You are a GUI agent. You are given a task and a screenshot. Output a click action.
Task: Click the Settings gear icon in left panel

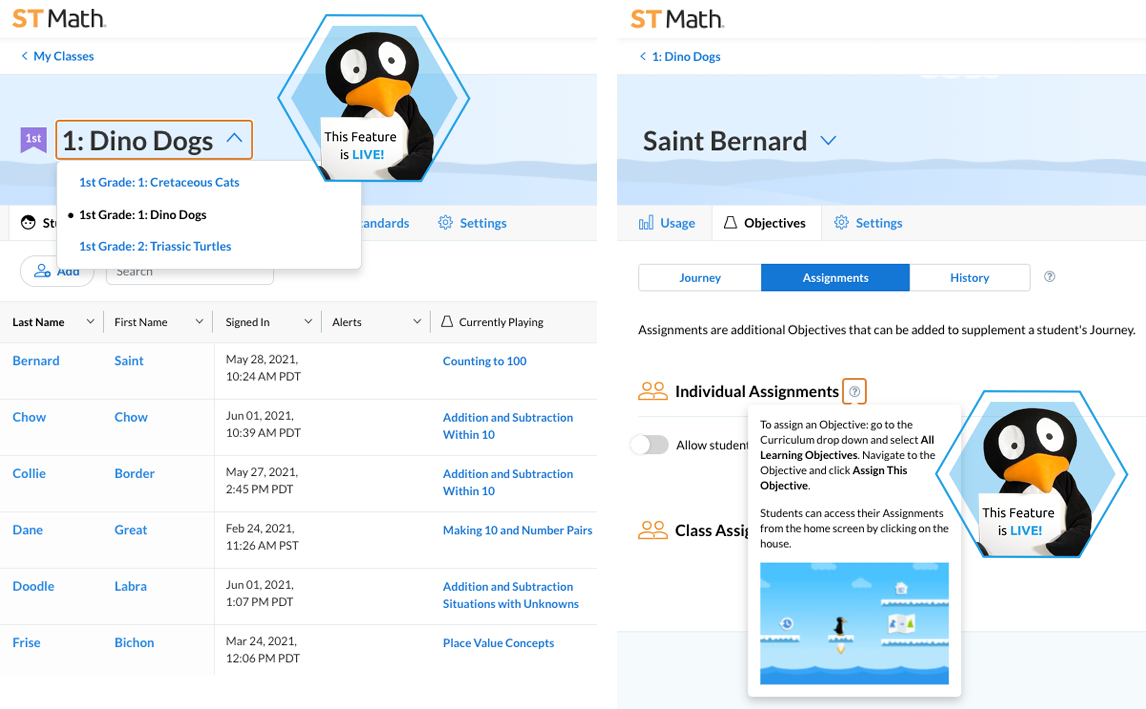tap(445, 223)
